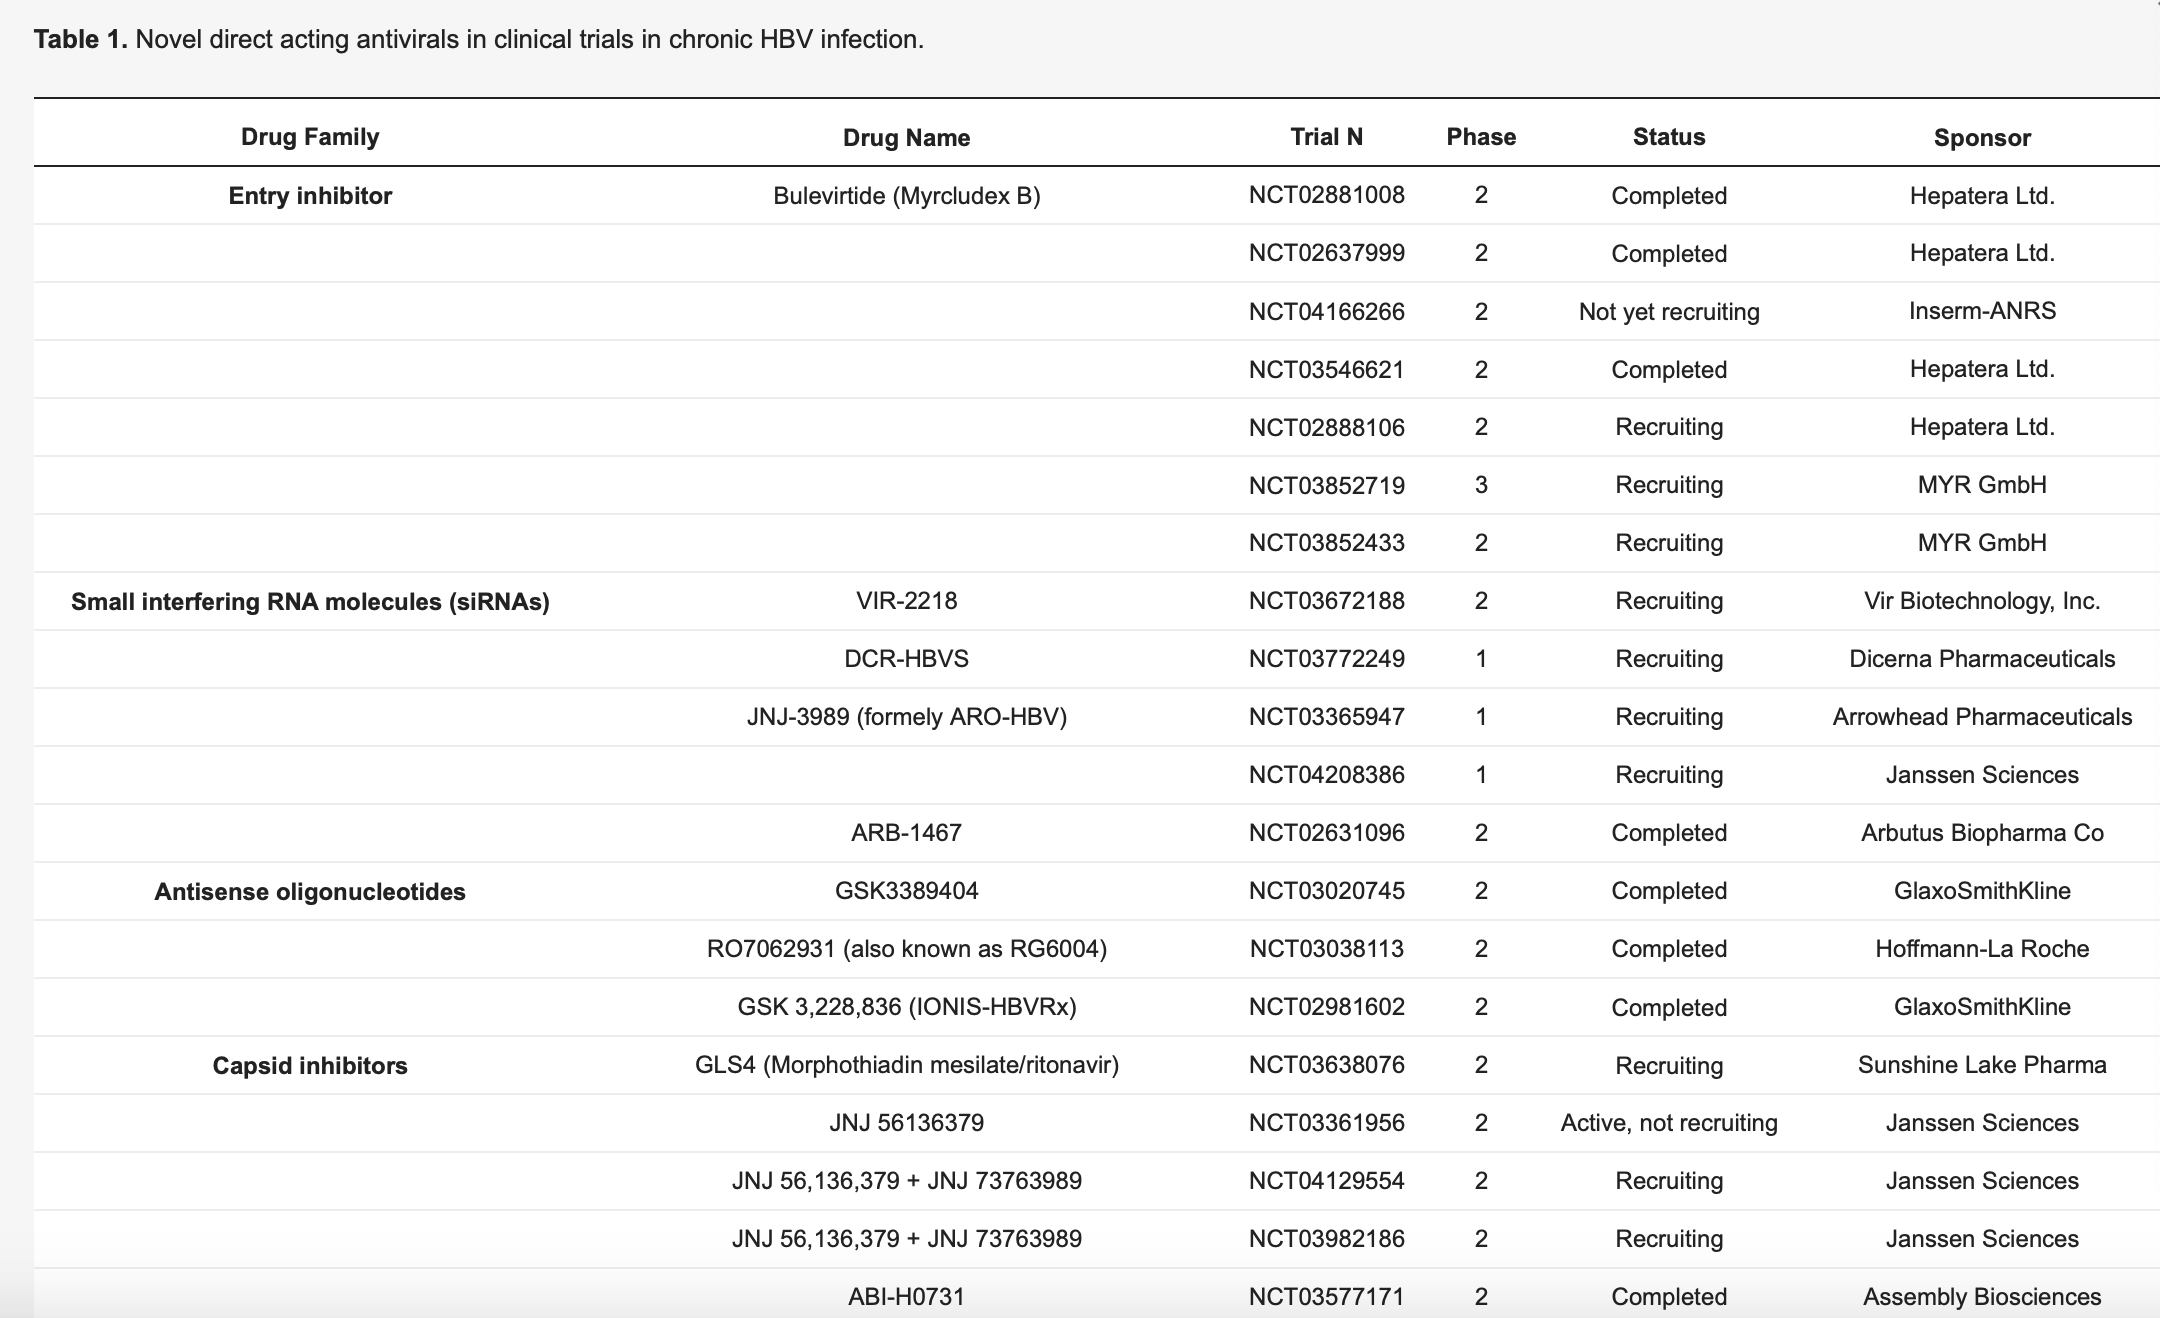Image resolution: width=2160 pixels, height=1318 pixels.
Task: Click 'Small interfering RNA molecules (siRNAs)' family
Action: 310,601
